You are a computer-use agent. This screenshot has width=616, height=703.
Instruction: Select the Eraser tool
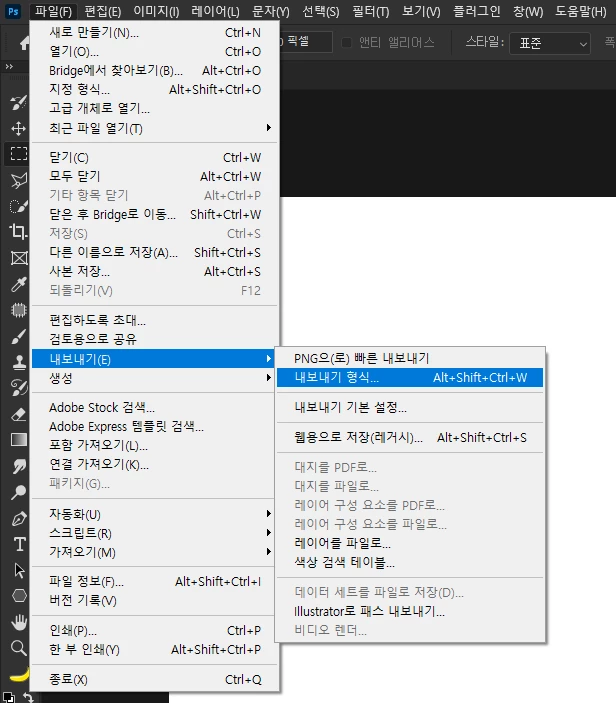click(x=18, y=414)
